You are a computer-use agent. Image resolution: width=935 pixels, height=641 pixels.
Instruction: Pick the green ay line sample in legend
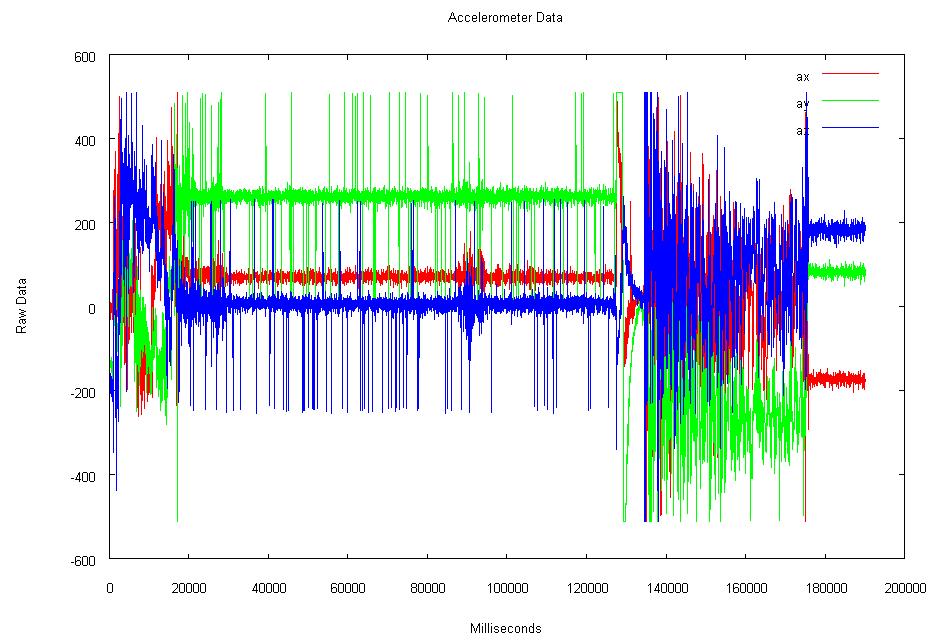click(849, 100)
